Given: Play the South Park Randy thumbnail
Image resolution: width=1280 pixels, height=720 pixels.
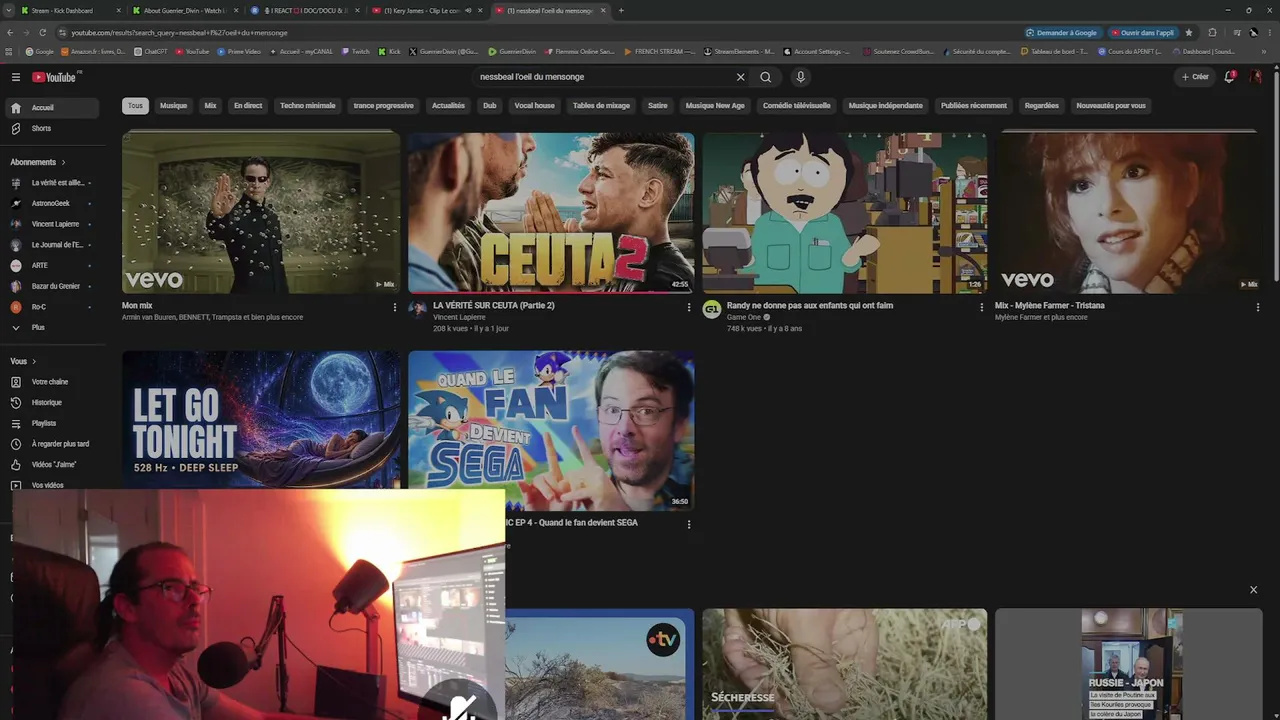Looking at the screenshot, I should pos(844,213).
